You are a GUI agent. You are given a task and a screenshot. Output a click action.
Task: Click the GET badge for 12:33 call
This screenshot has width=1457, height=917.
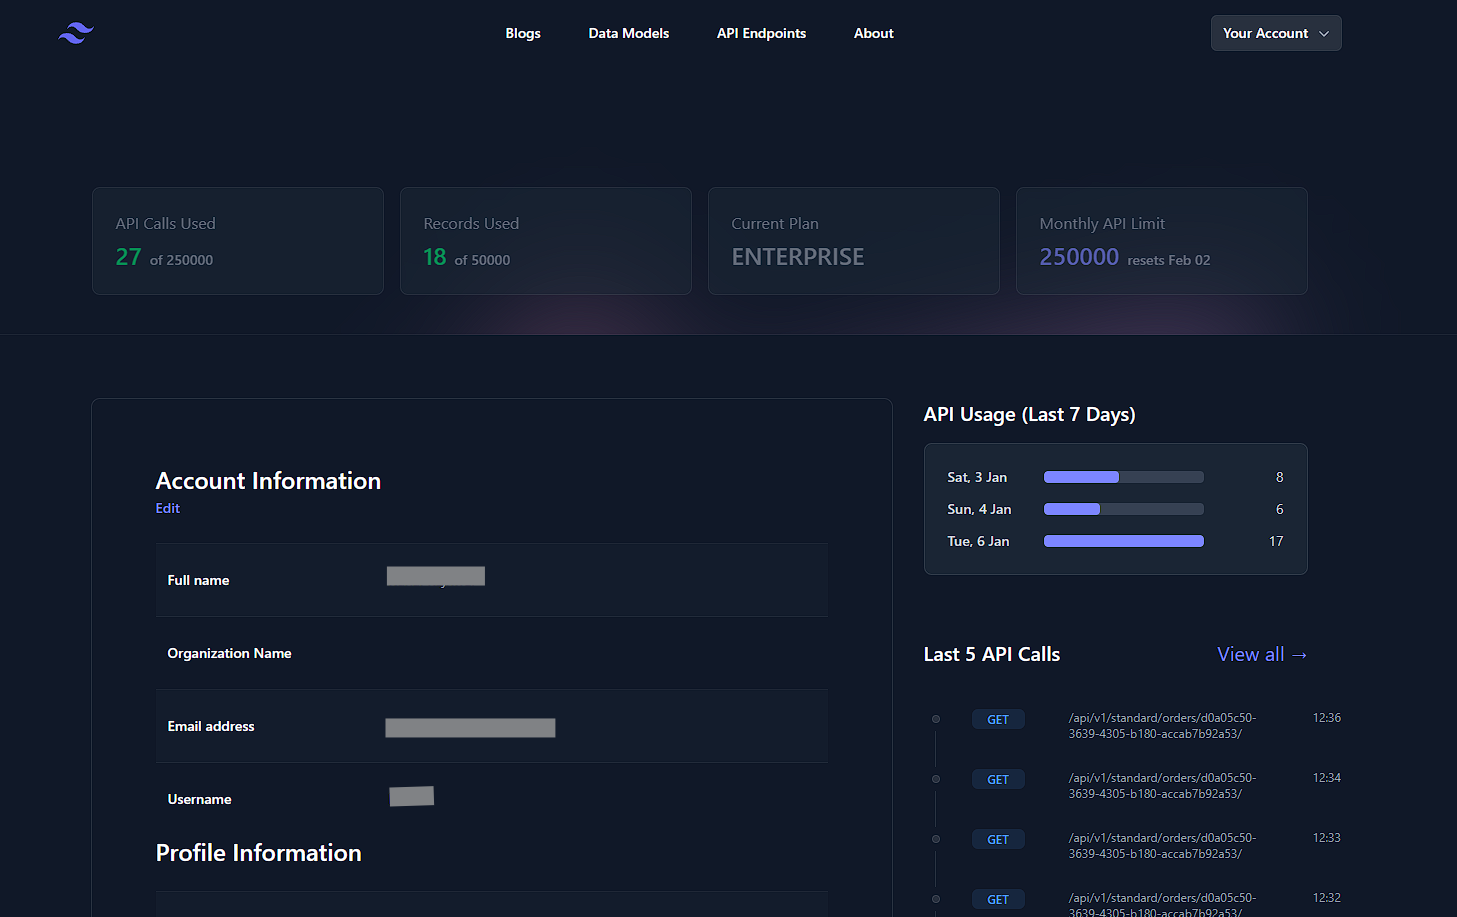click(997, 840)
